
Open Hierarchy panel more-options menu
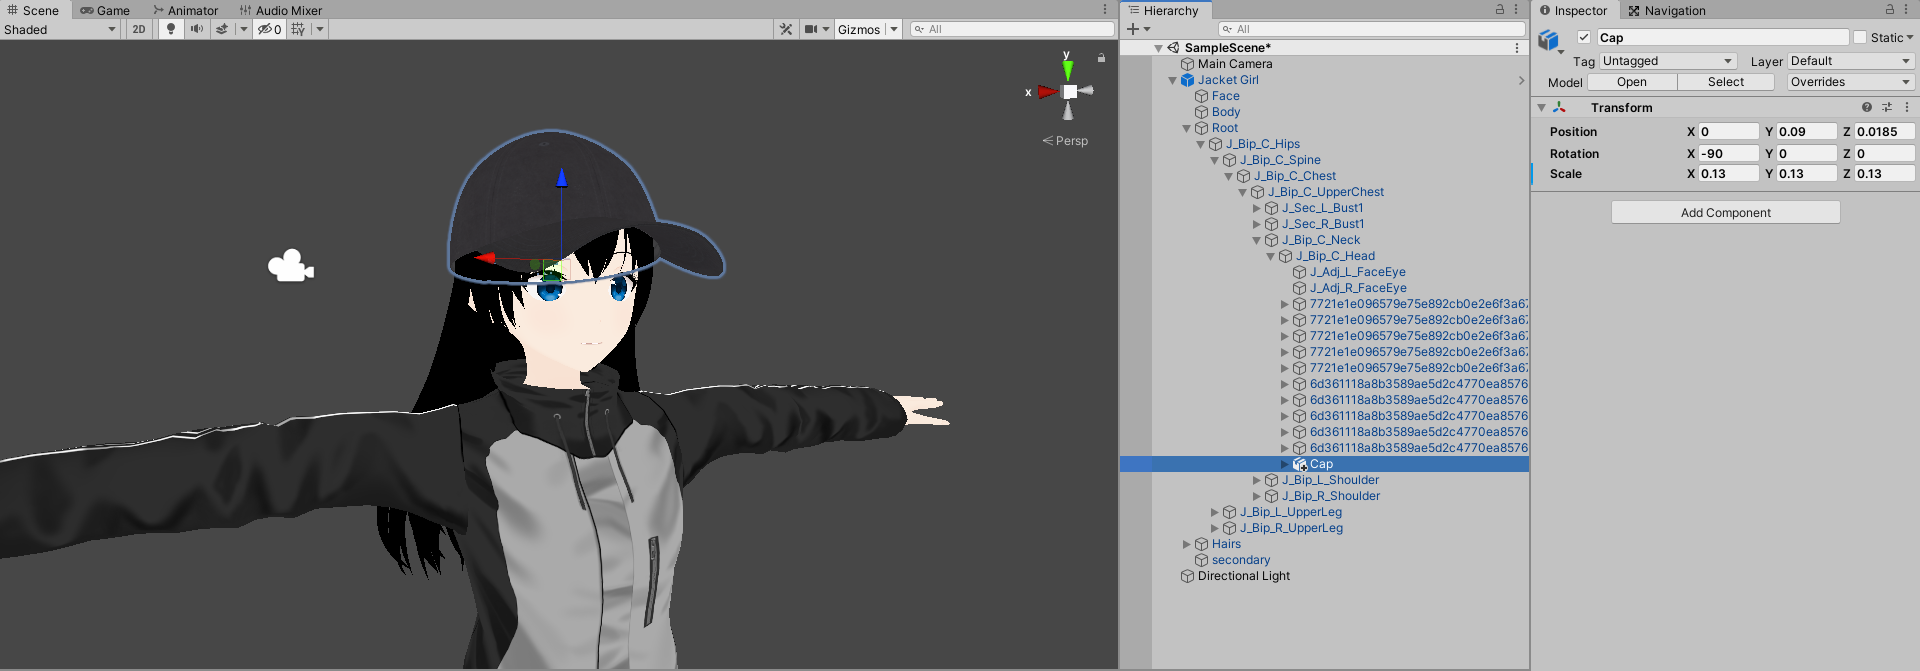tap(1516, 9)
